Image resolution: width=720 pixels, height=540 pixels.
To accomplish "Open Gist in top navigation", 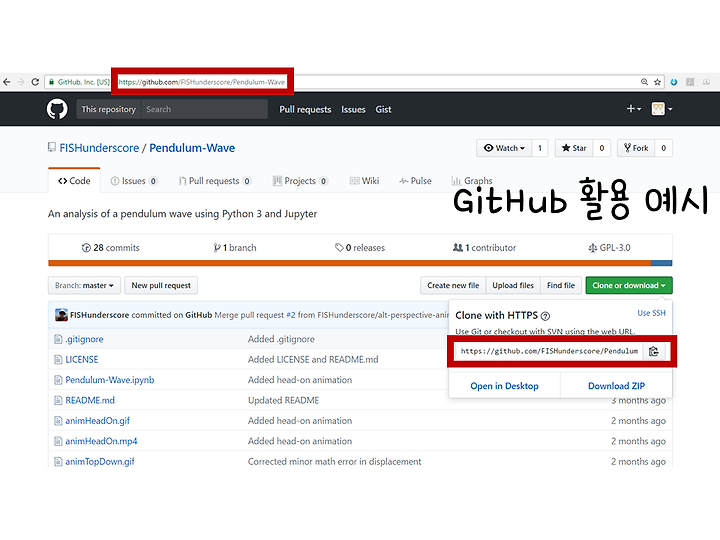I will coord(383,109).
